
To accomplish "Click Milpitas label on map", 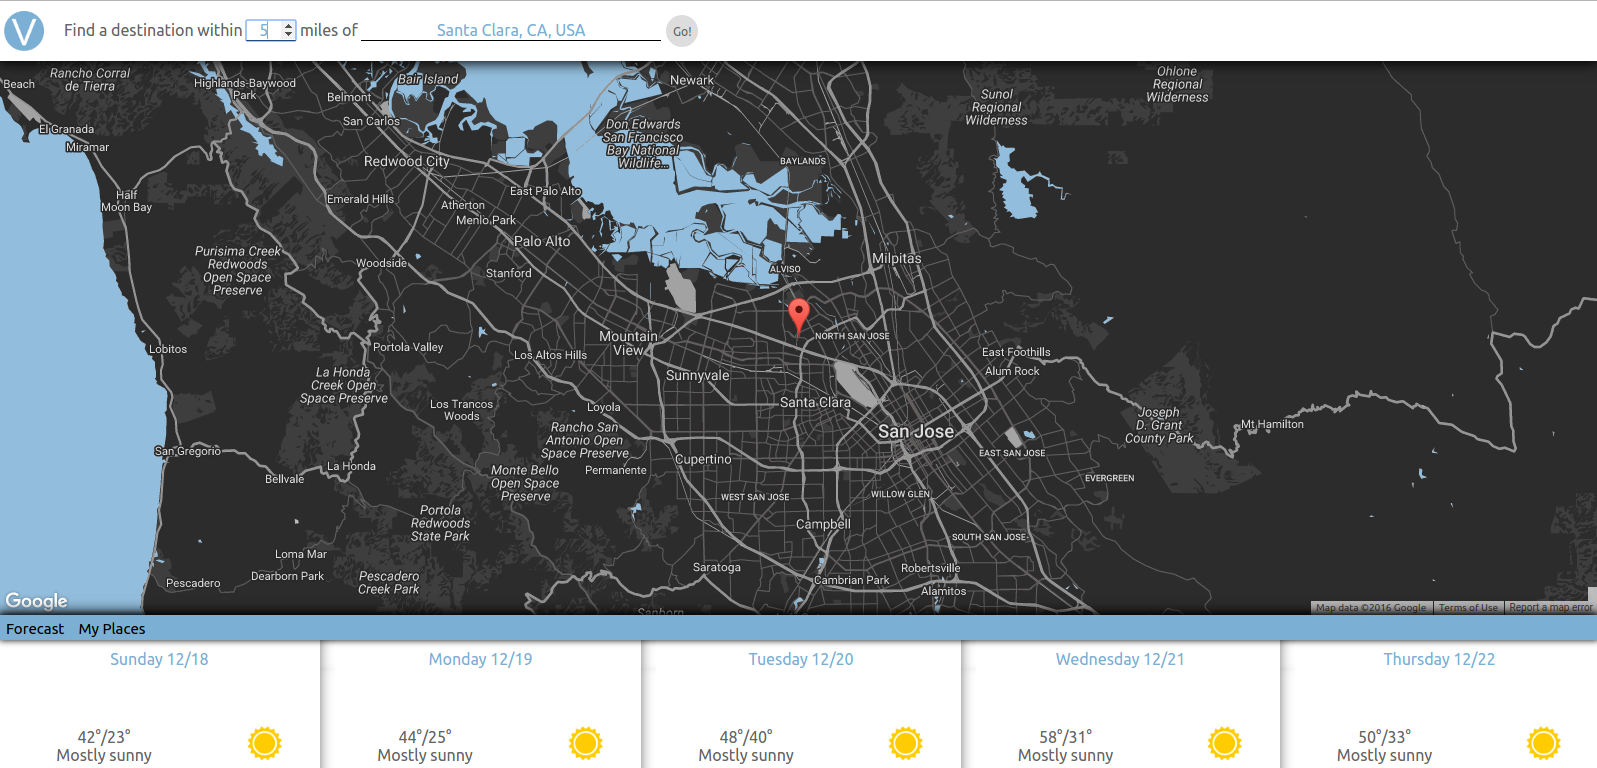I will coord(897,258).
